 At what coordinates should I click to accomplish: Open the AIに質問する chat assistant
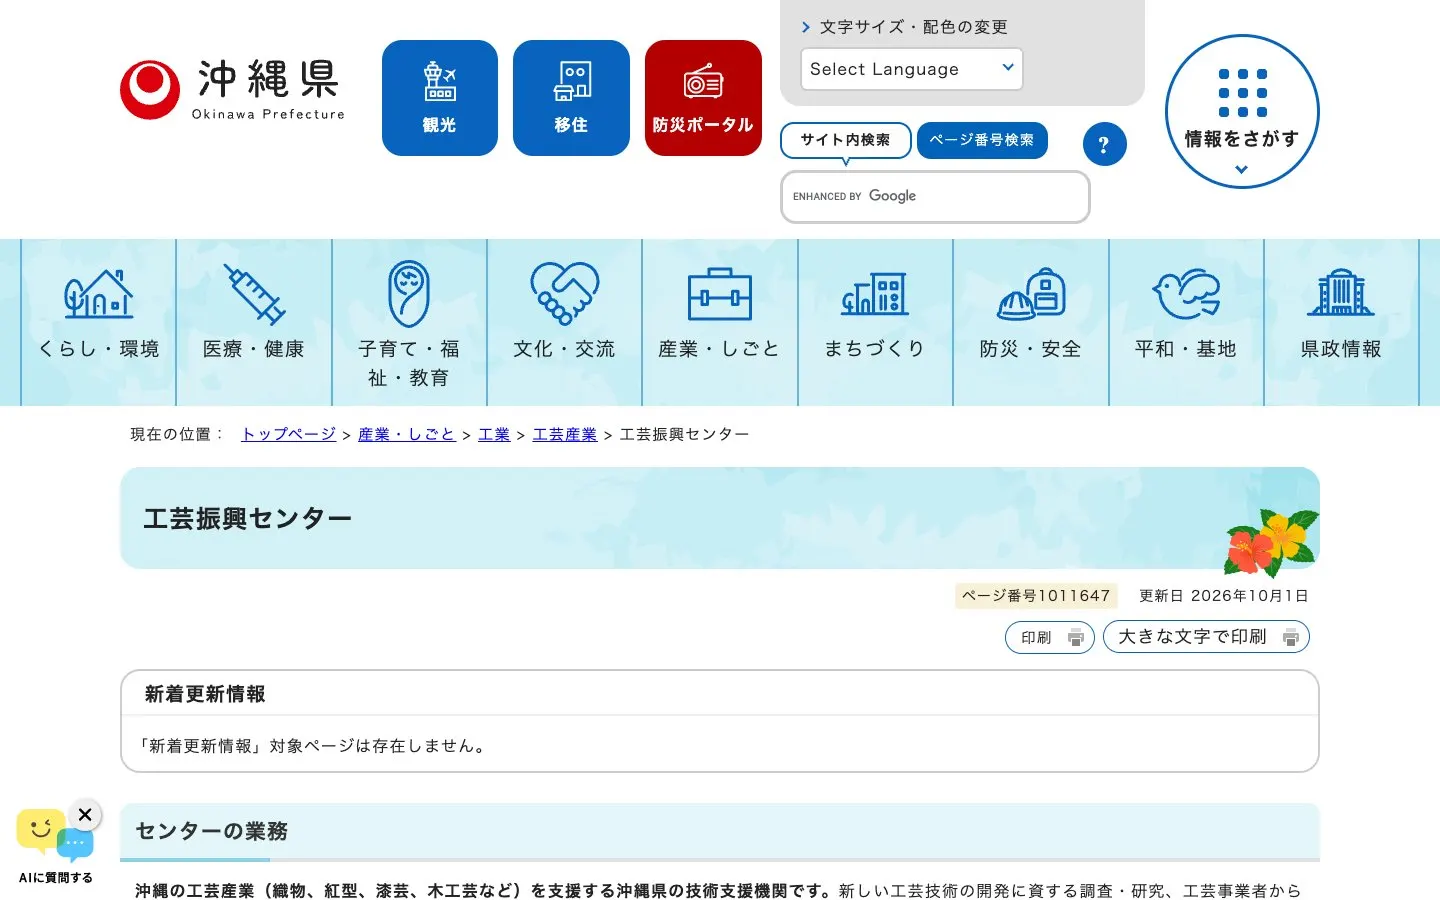click(x=55, y=846)
